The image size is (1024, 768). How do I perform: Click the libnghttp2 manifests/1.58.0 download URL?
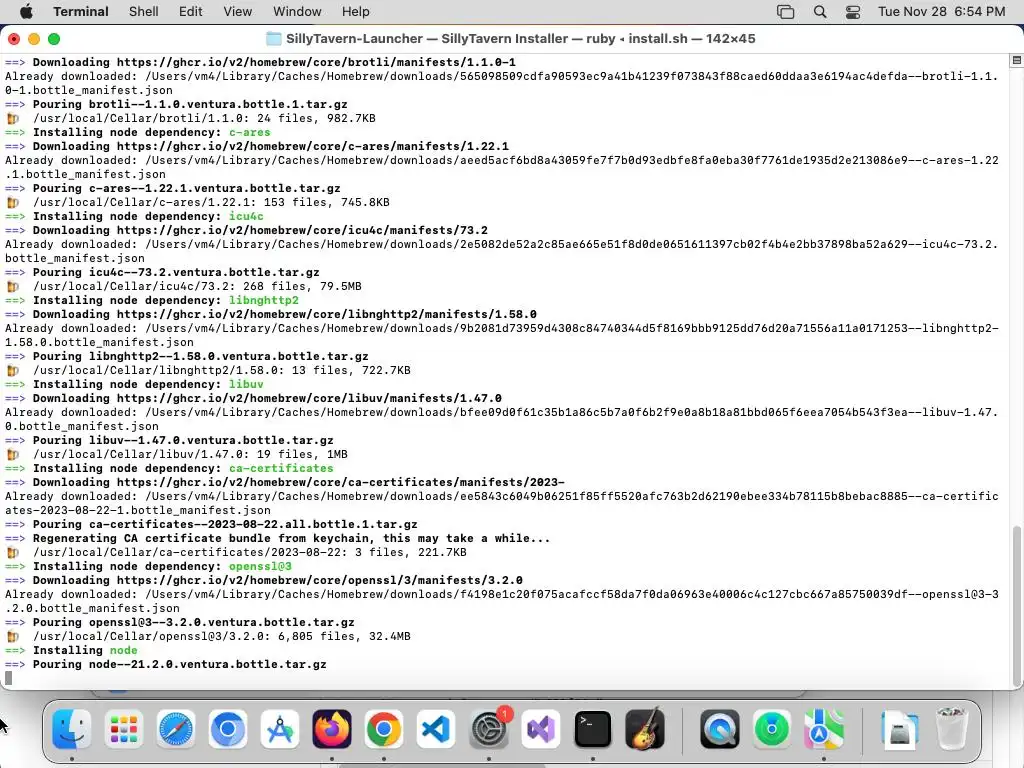(x=327, y=314)
